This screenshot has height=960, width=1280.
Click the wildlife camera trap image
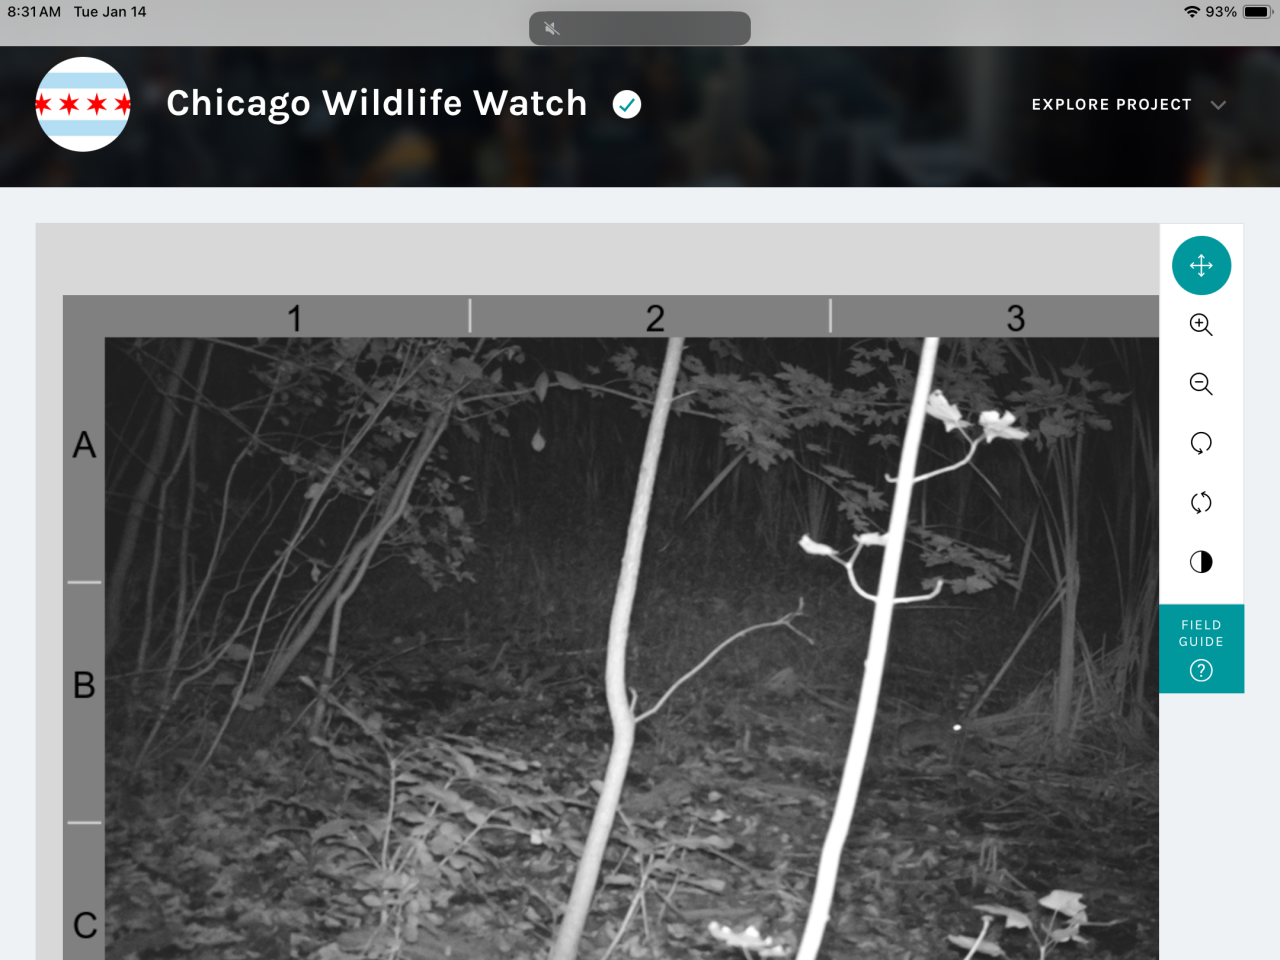coord(632,648)
